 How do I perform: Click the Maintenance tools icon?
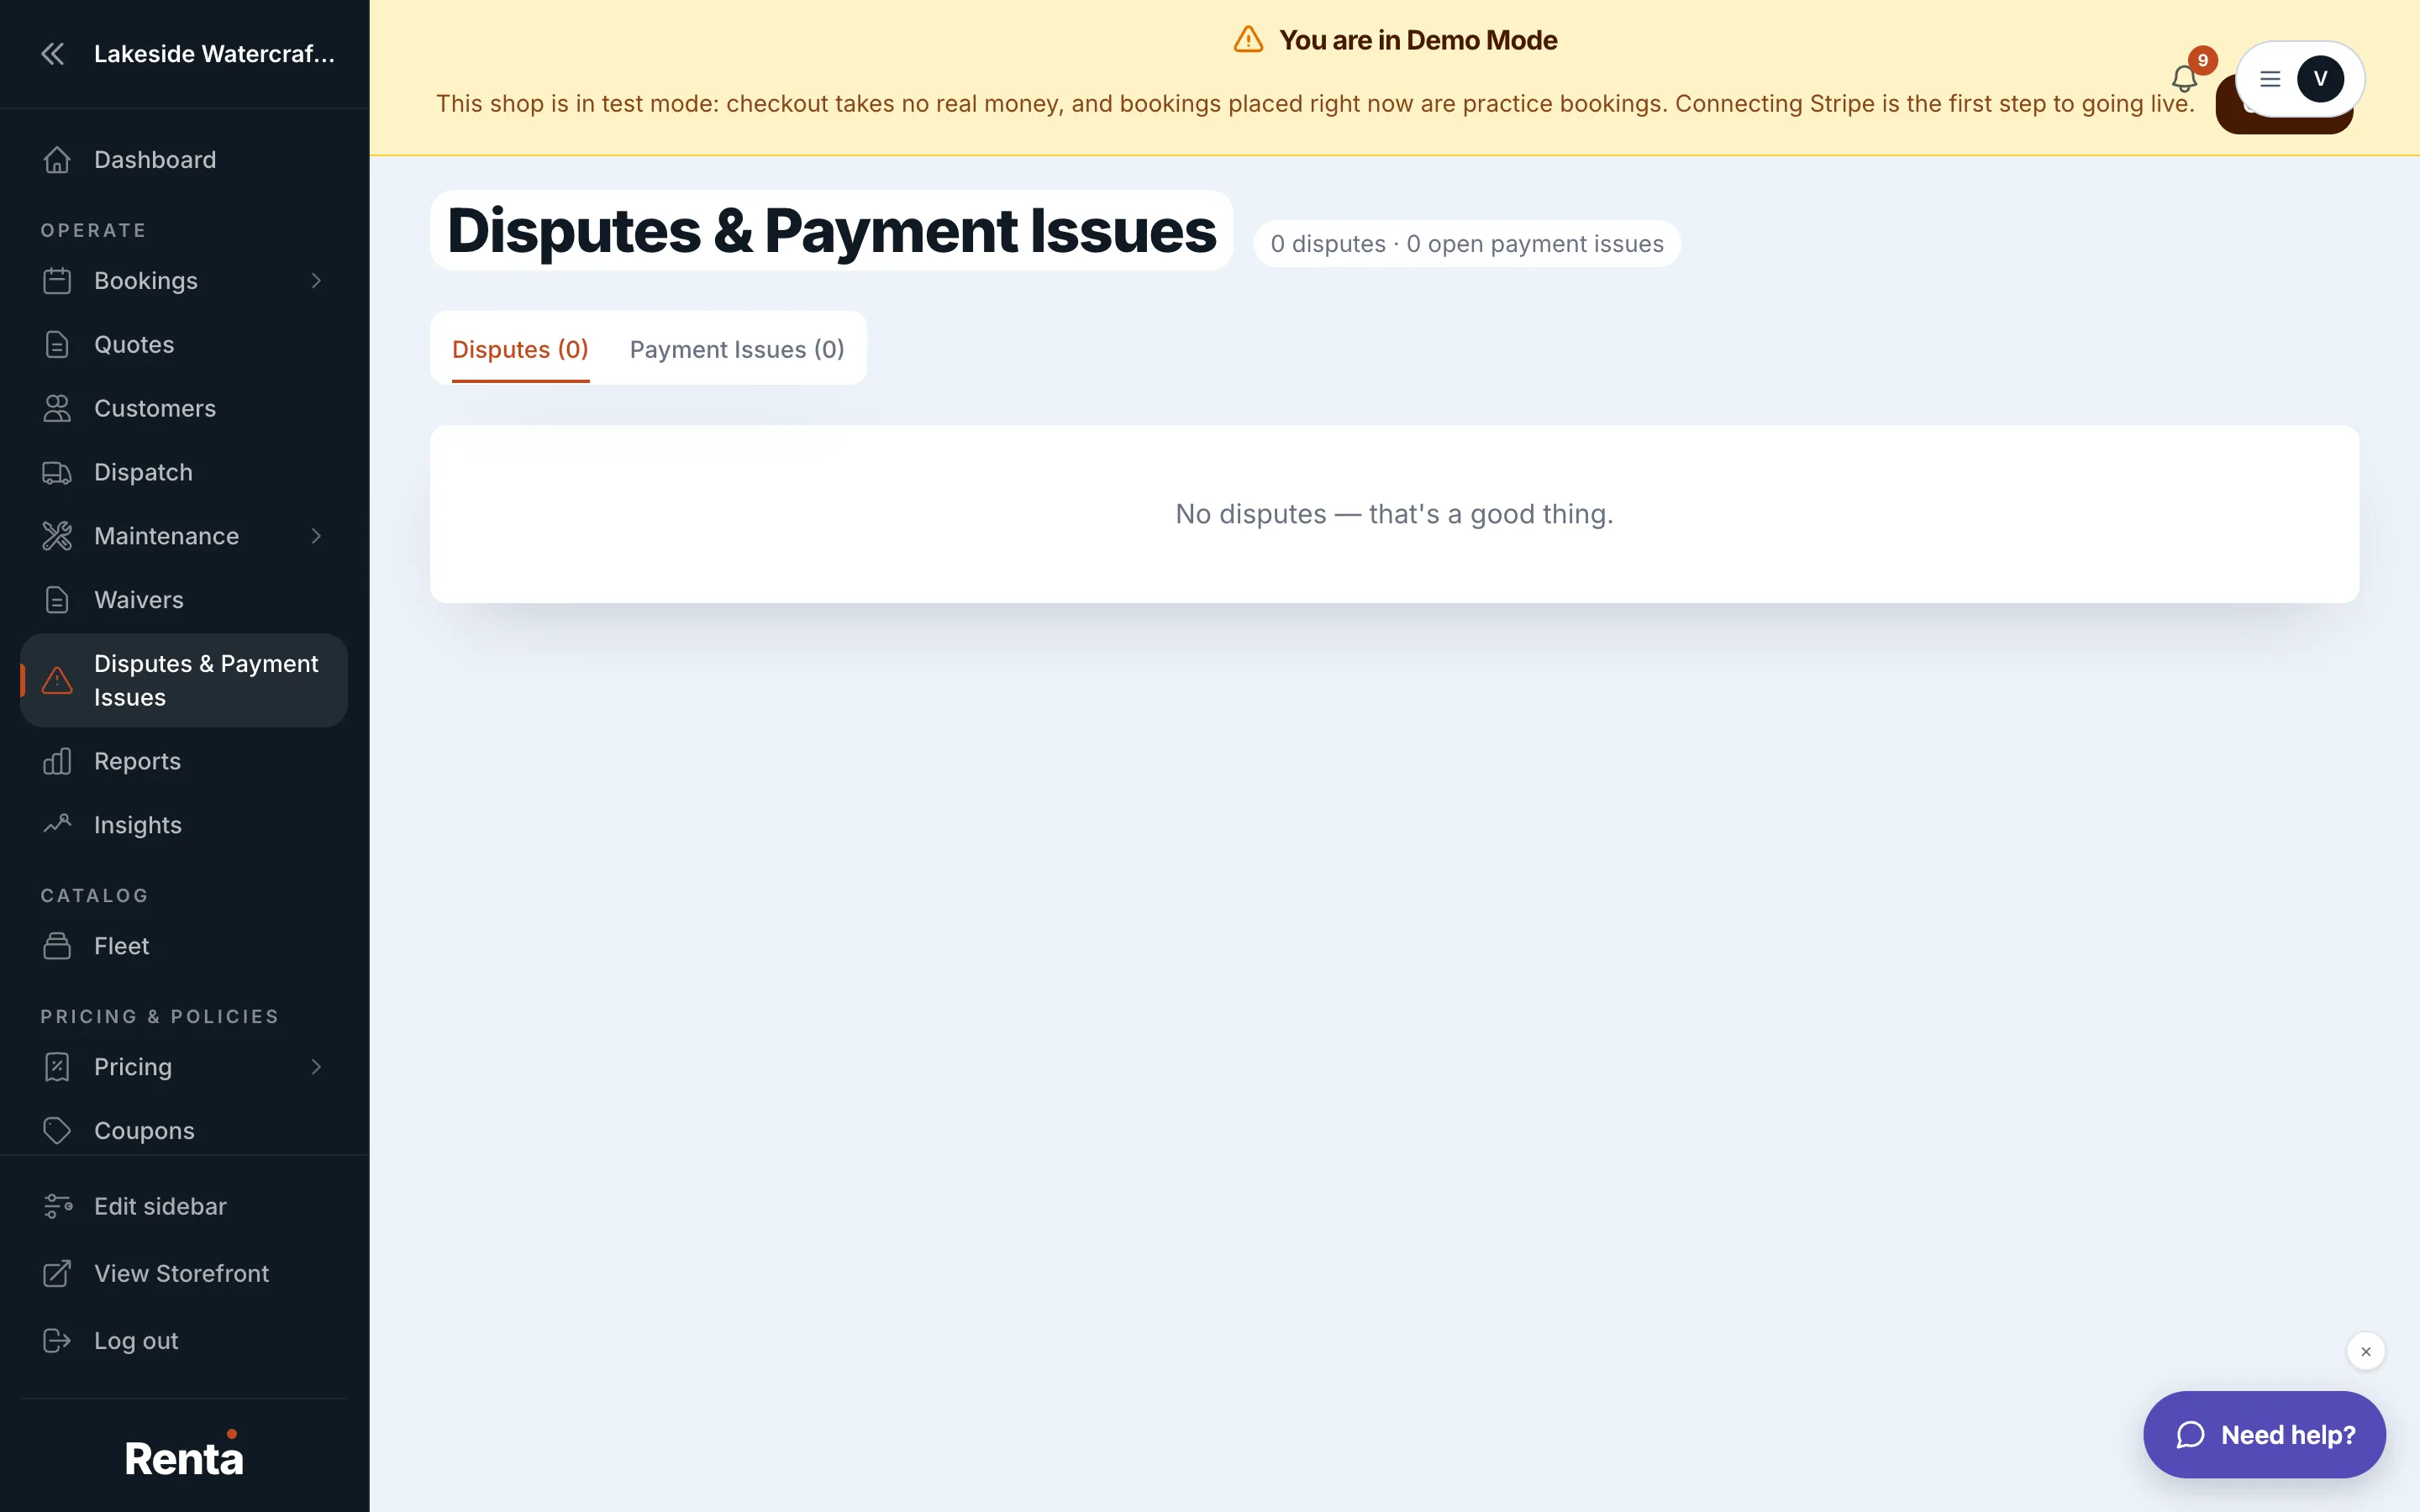(57, 537)
